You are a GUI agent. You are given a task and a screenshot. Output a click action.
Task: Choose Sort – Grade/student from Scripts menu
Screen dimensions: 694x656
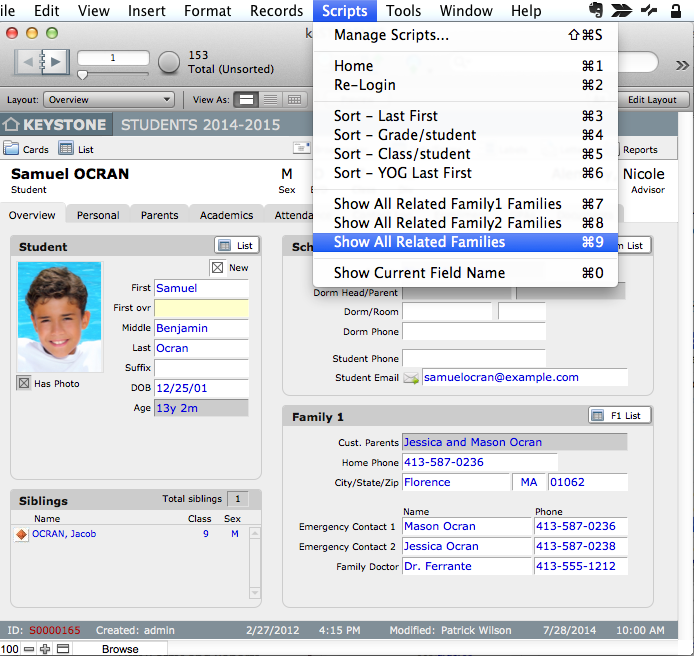[x=404, y=135]
